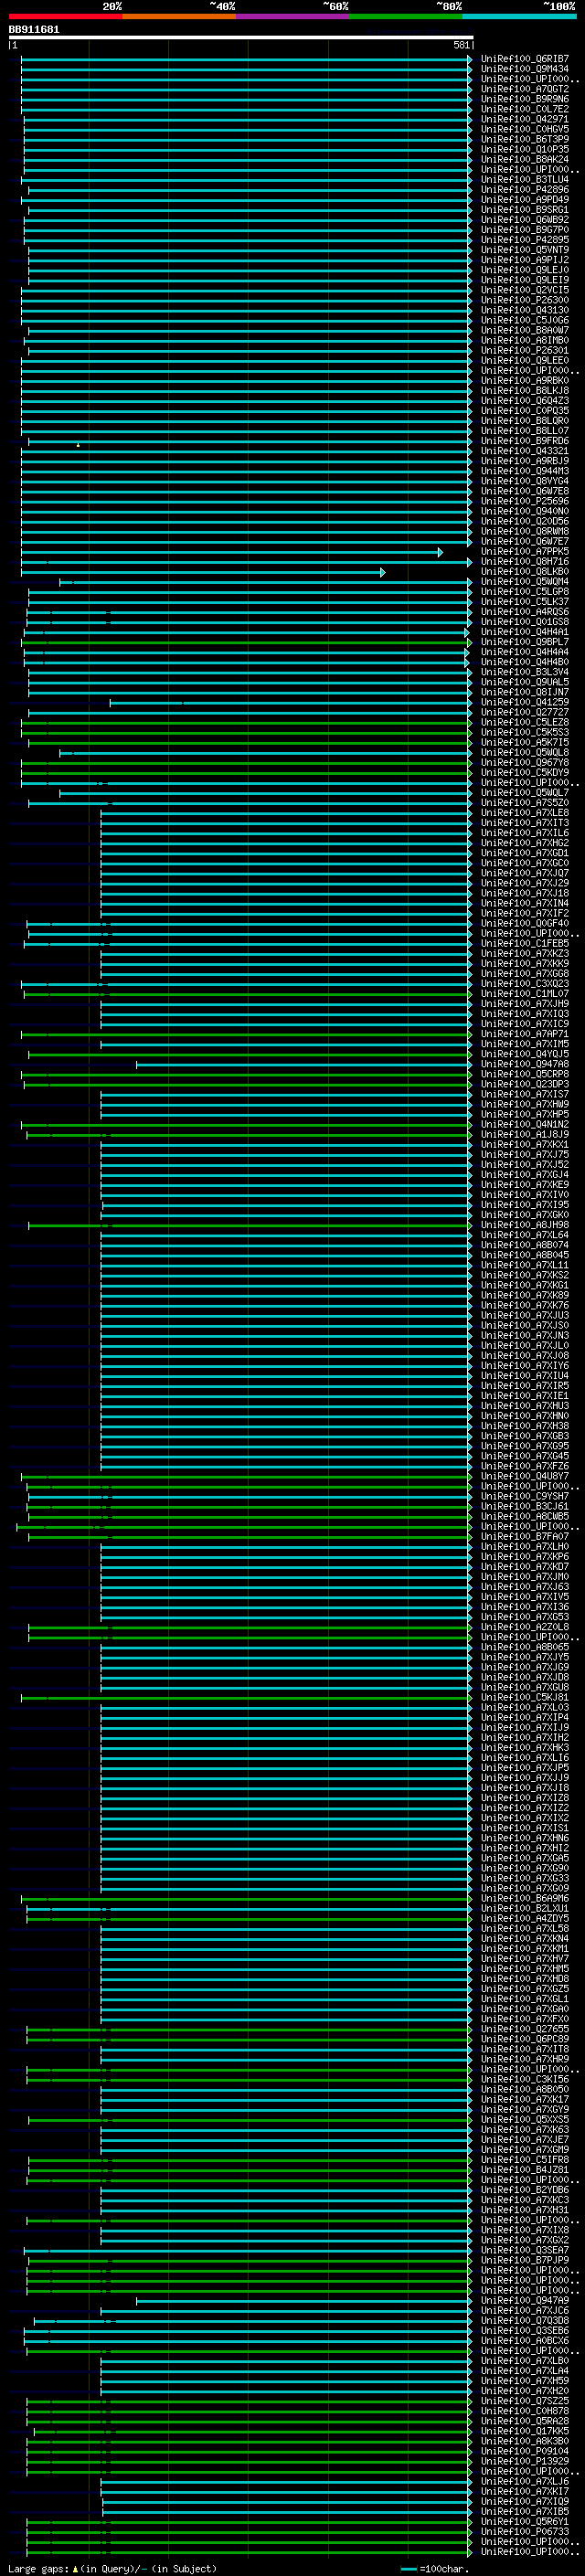The image size is (585, 2576).
Task: Click hit label UniRef100_C1FEB5
Action: (525, 944)
